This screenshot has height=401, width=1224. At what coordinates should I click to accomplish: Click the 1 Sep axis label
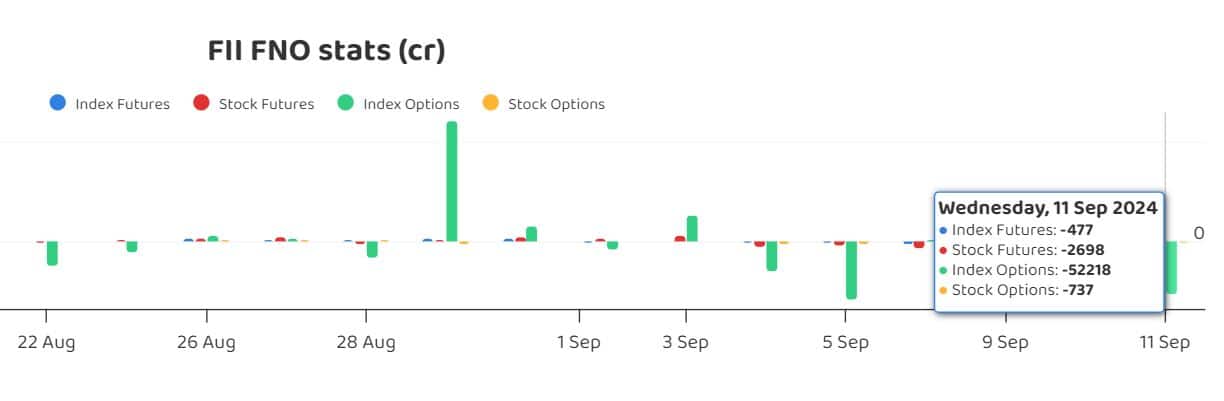click(x=578, y=342)
